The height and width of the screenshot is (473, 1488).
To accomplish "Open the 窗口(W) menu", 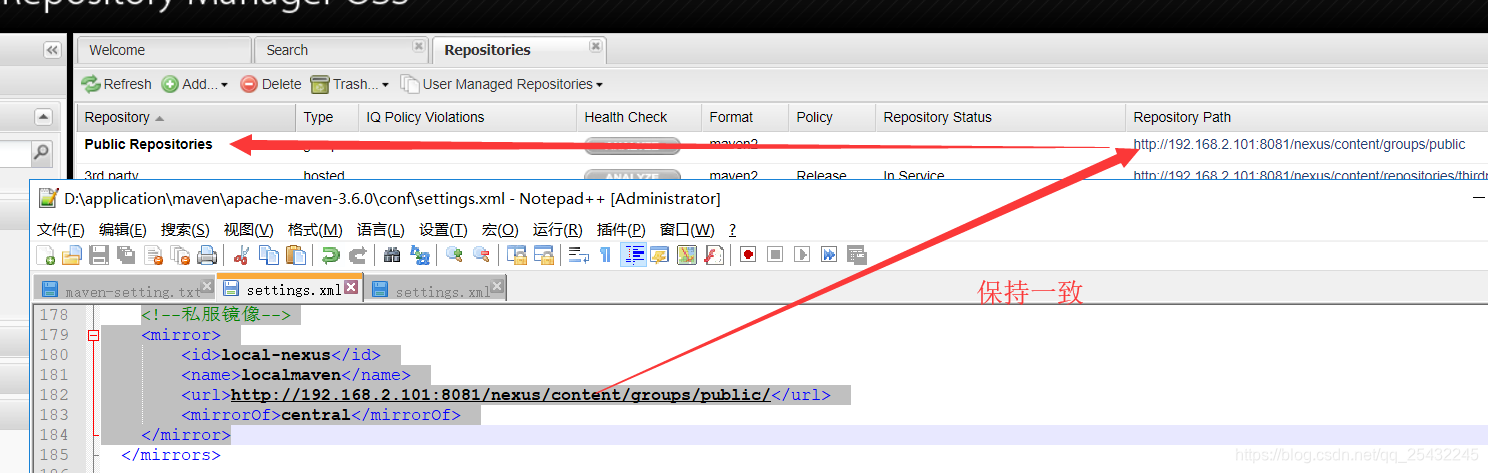I will (687, 229).
